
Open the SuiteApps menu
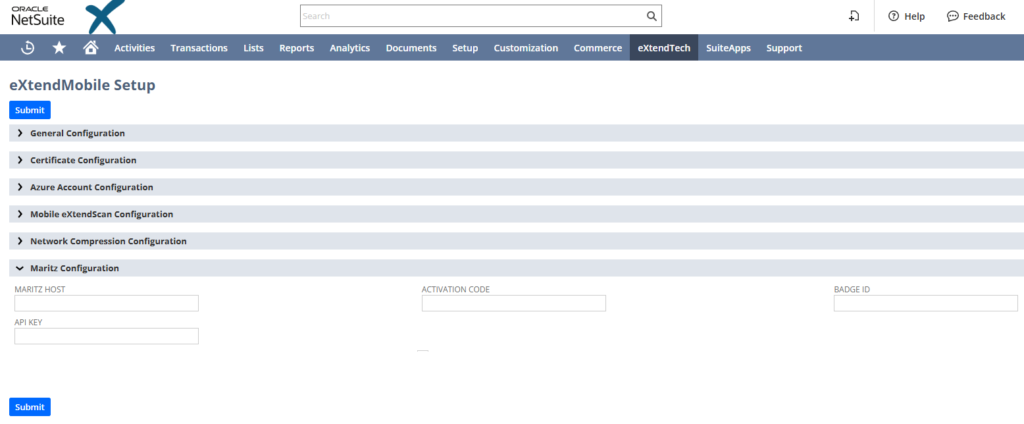728,48
